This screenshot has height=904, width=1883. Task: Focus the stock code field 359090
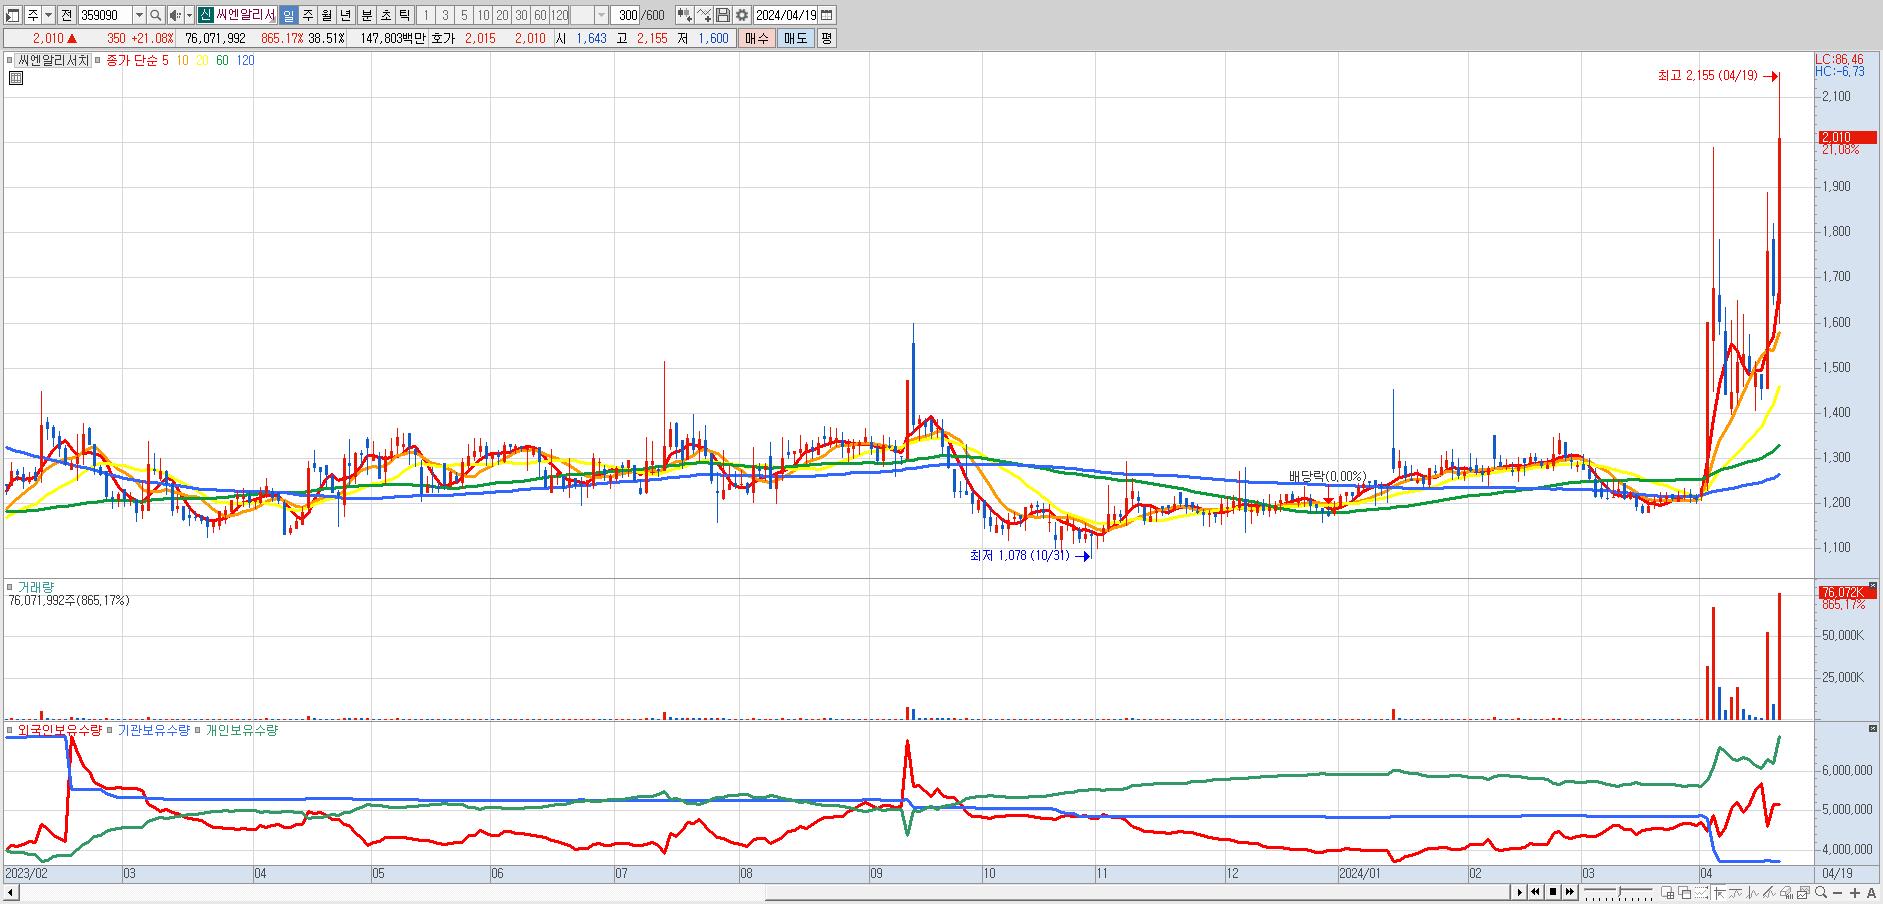[104, 15]
